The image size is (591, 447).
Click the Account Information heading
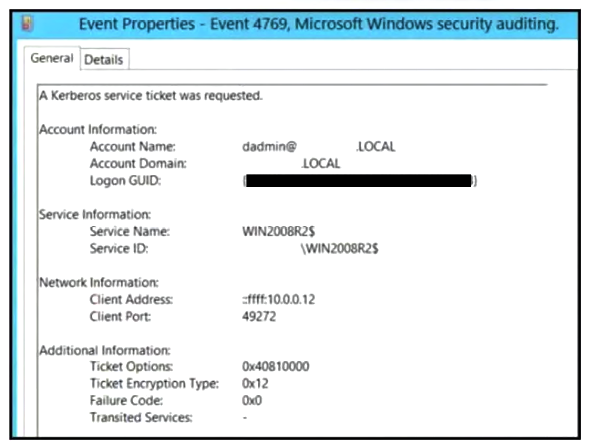98,130
